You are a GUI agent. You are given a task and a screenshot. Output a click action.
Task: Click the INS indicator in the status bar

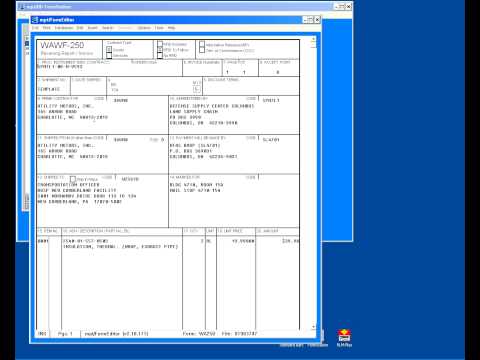(x=42, y=333)
